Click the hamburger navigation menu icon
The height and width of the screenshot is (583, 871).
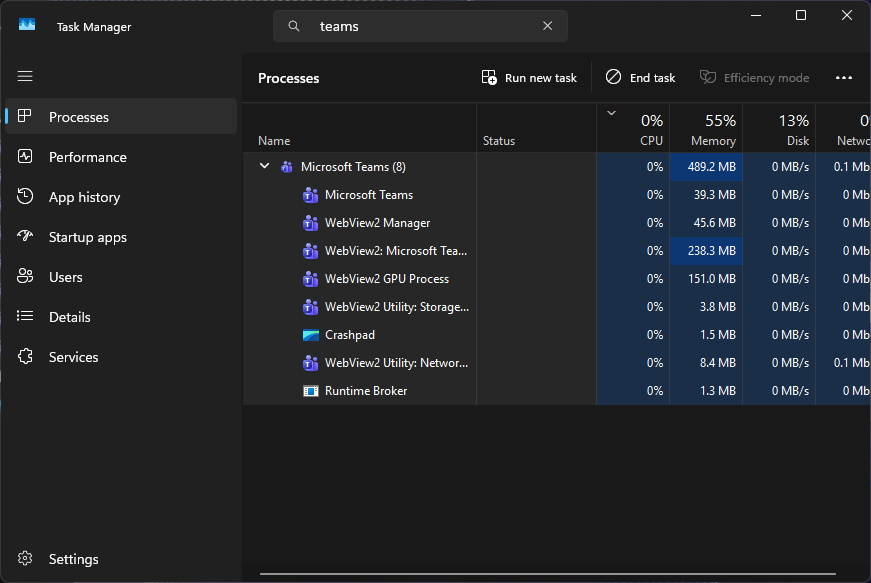25,76
